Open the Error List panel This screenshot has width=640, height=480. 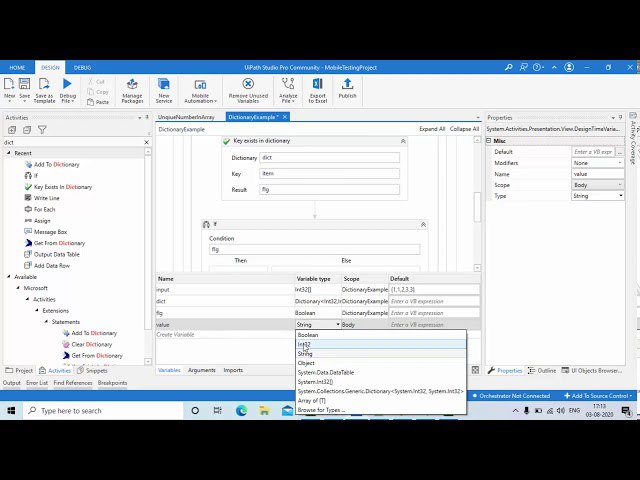coord(37,383)
